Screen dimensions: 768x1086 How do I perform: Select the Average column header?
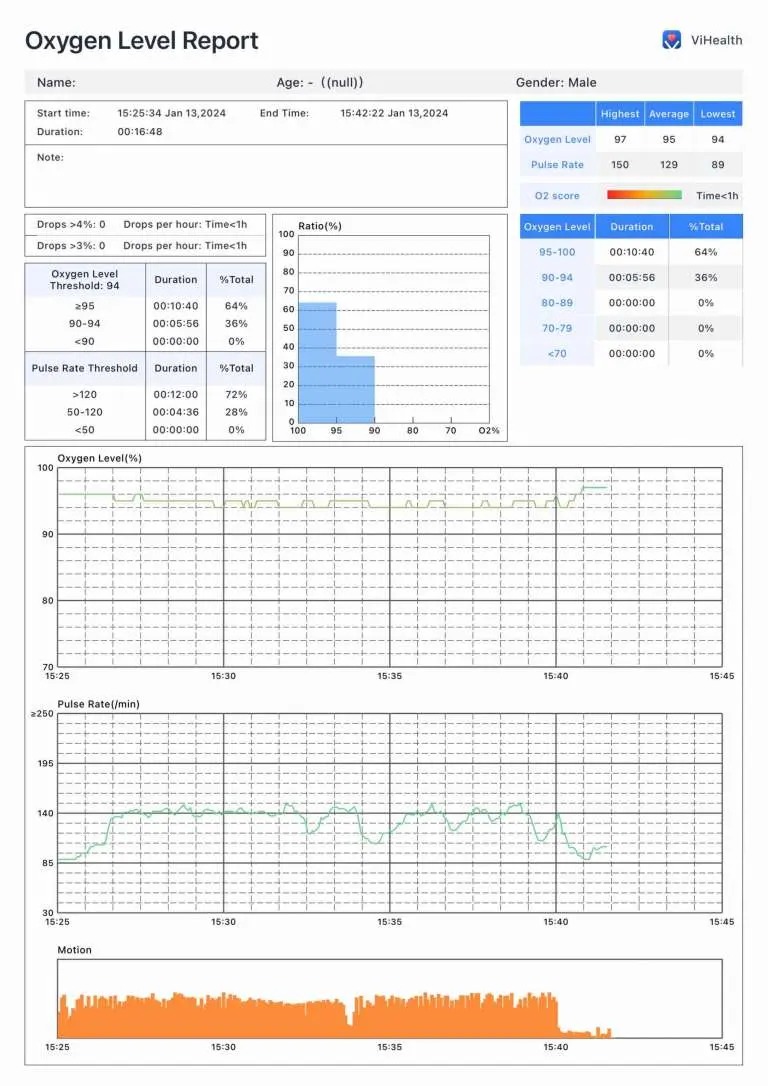pos(669,114)
